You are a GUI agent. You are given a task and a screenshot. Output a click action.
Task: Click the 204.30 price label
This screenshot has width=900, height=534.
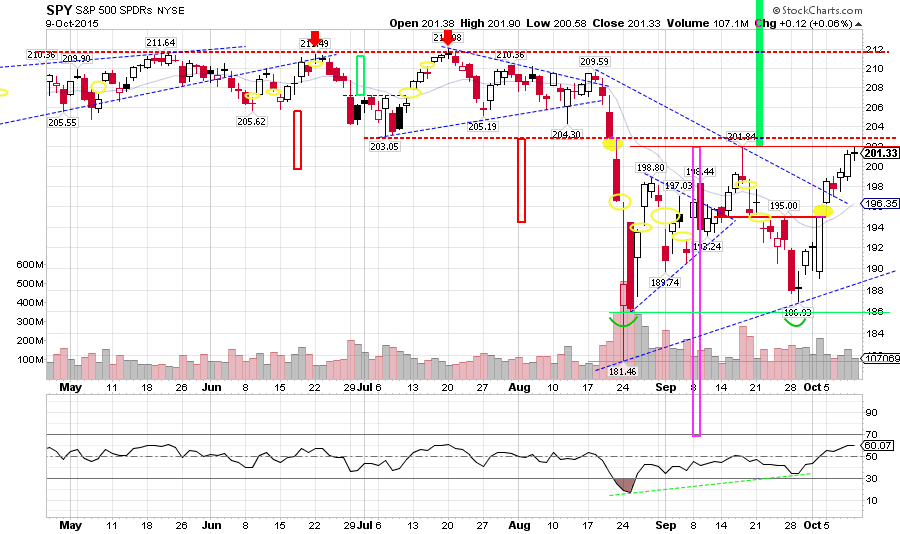(567, 134)
